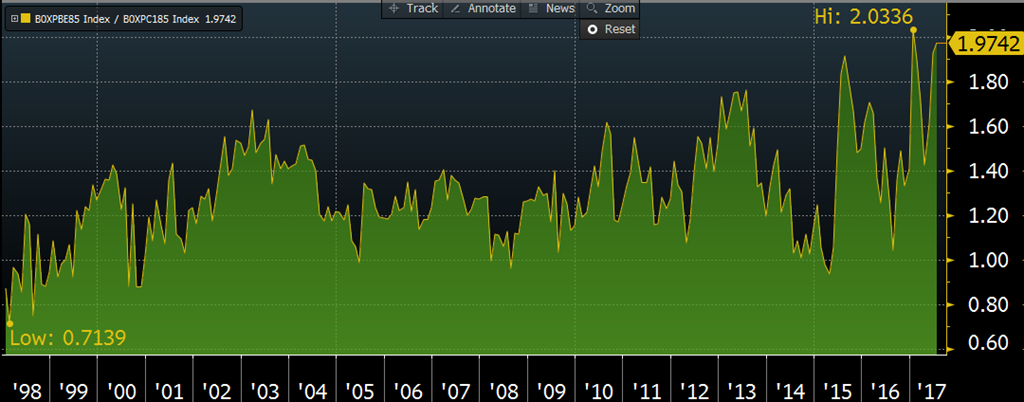Open the News overlay on chart

551,8
